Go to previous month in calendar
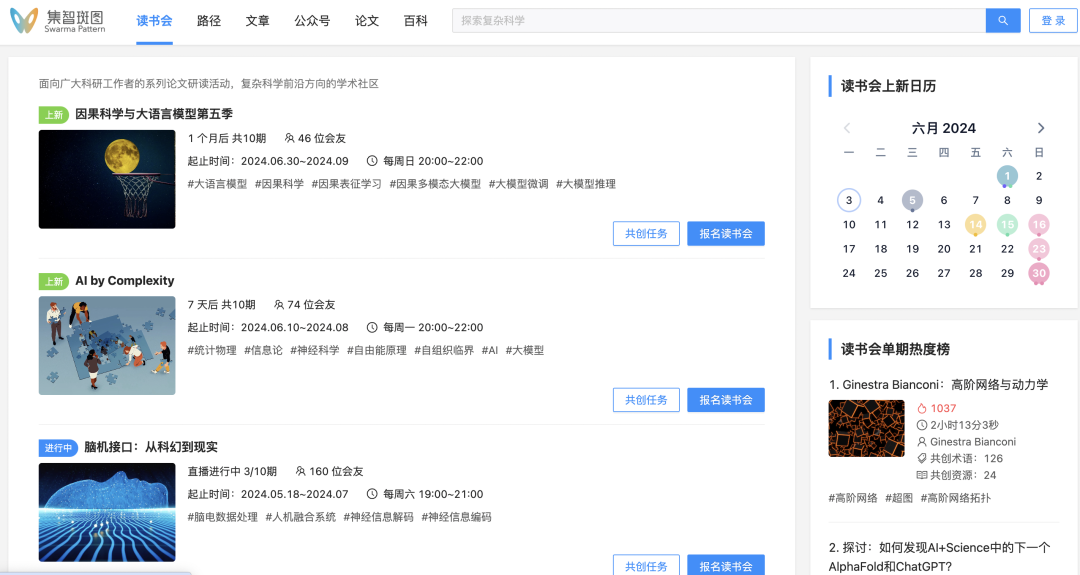The image size is (1080, 575). click(x=847, y=128)
